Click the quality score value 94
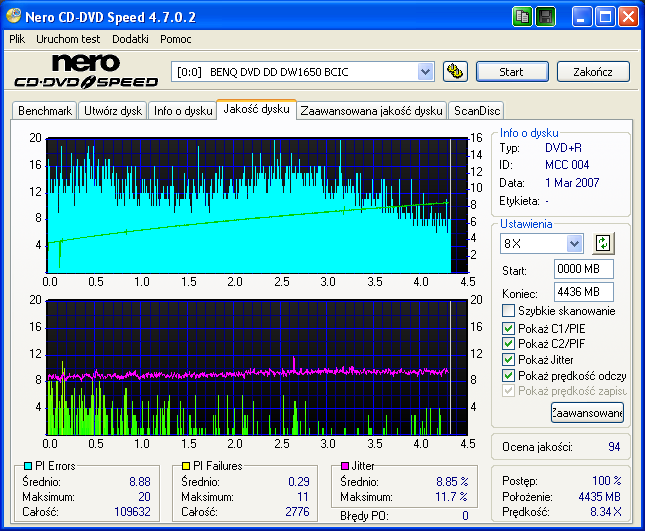Viewport: 645px width, 531px height. 614,447
